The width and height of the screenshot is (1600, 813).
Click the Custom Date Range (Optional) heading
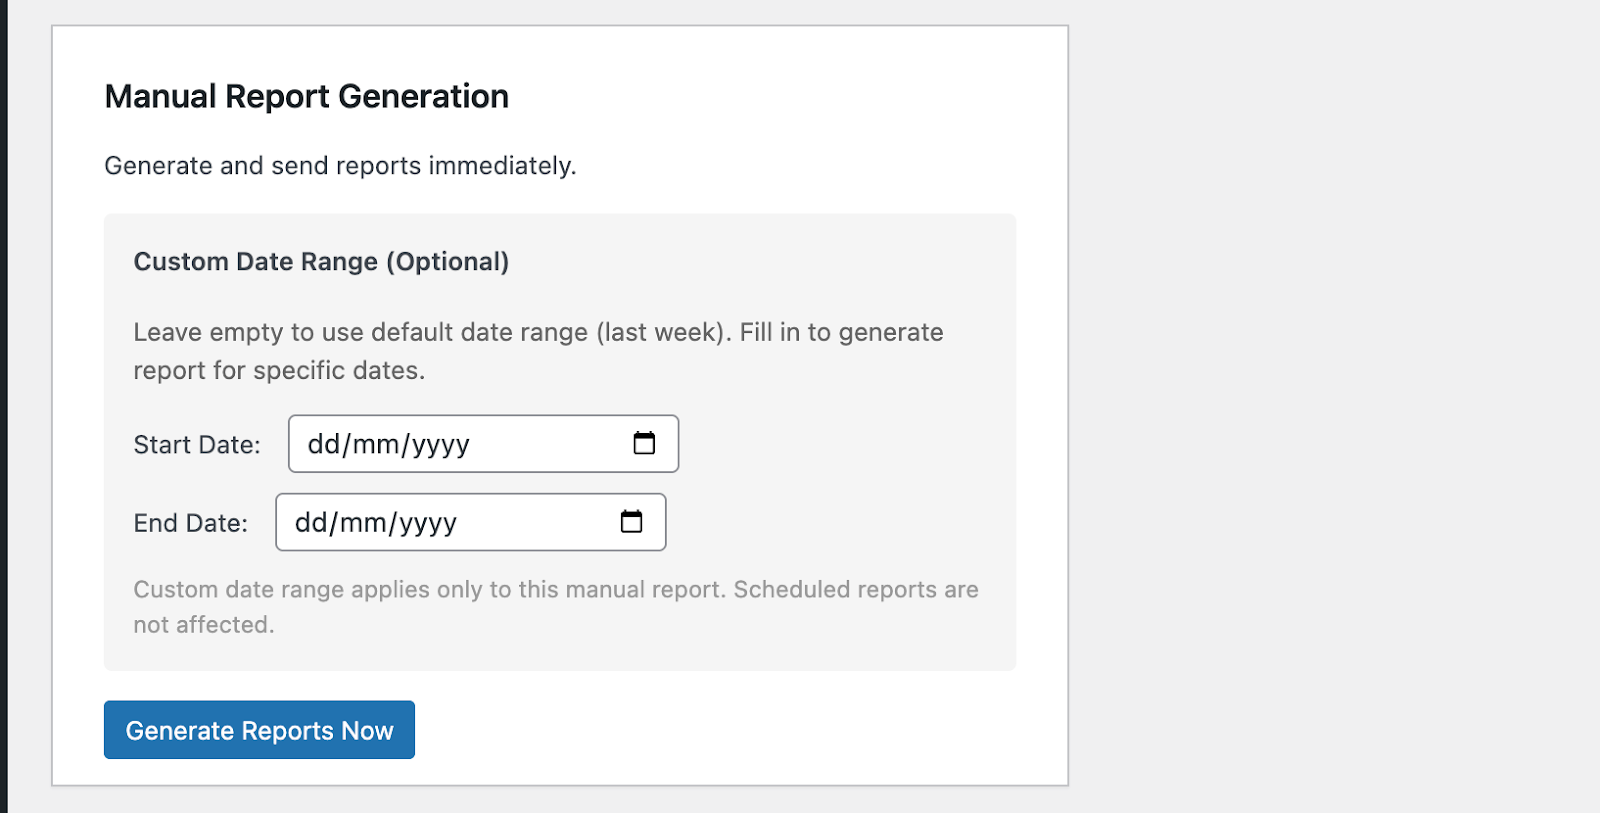(x=321, y=262)
